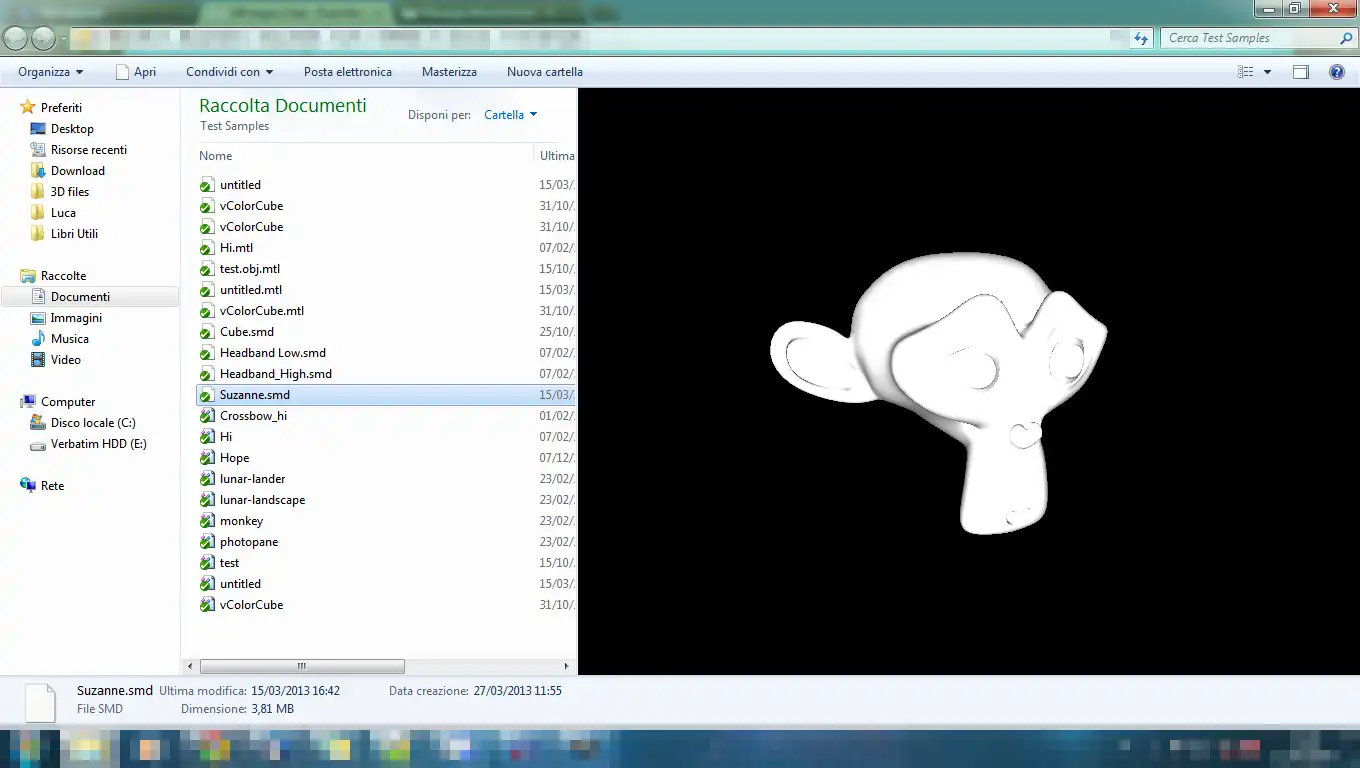Viewport: 1360px width, 768px height.
Task: Select the file lunar-landscape
Action: tap(263, 500)
